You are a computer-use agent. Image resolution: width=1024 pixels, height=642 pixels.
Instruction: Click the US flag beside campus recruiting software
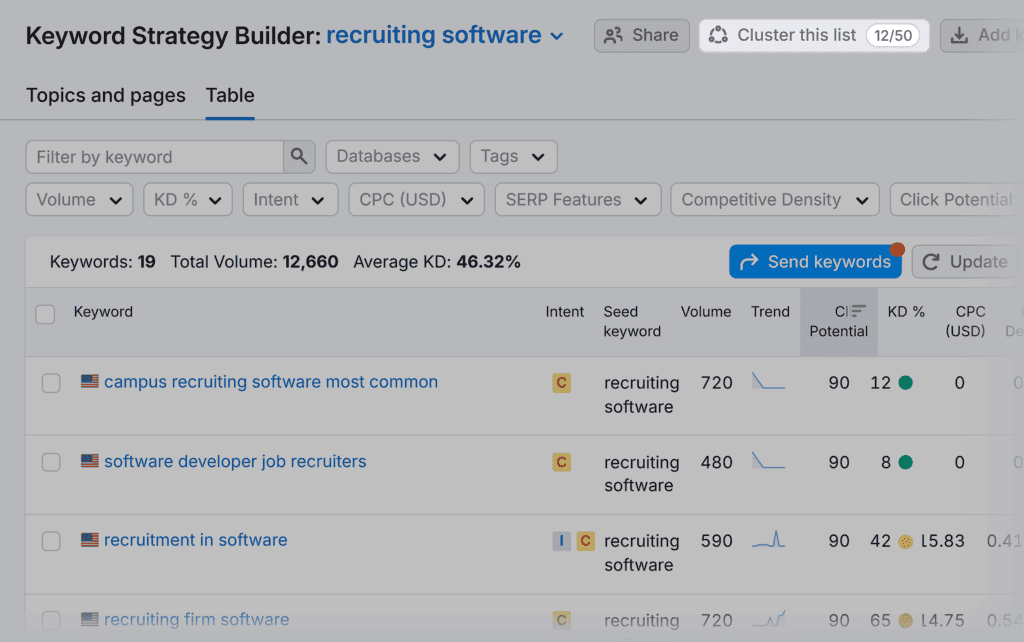tap(90, 382)
